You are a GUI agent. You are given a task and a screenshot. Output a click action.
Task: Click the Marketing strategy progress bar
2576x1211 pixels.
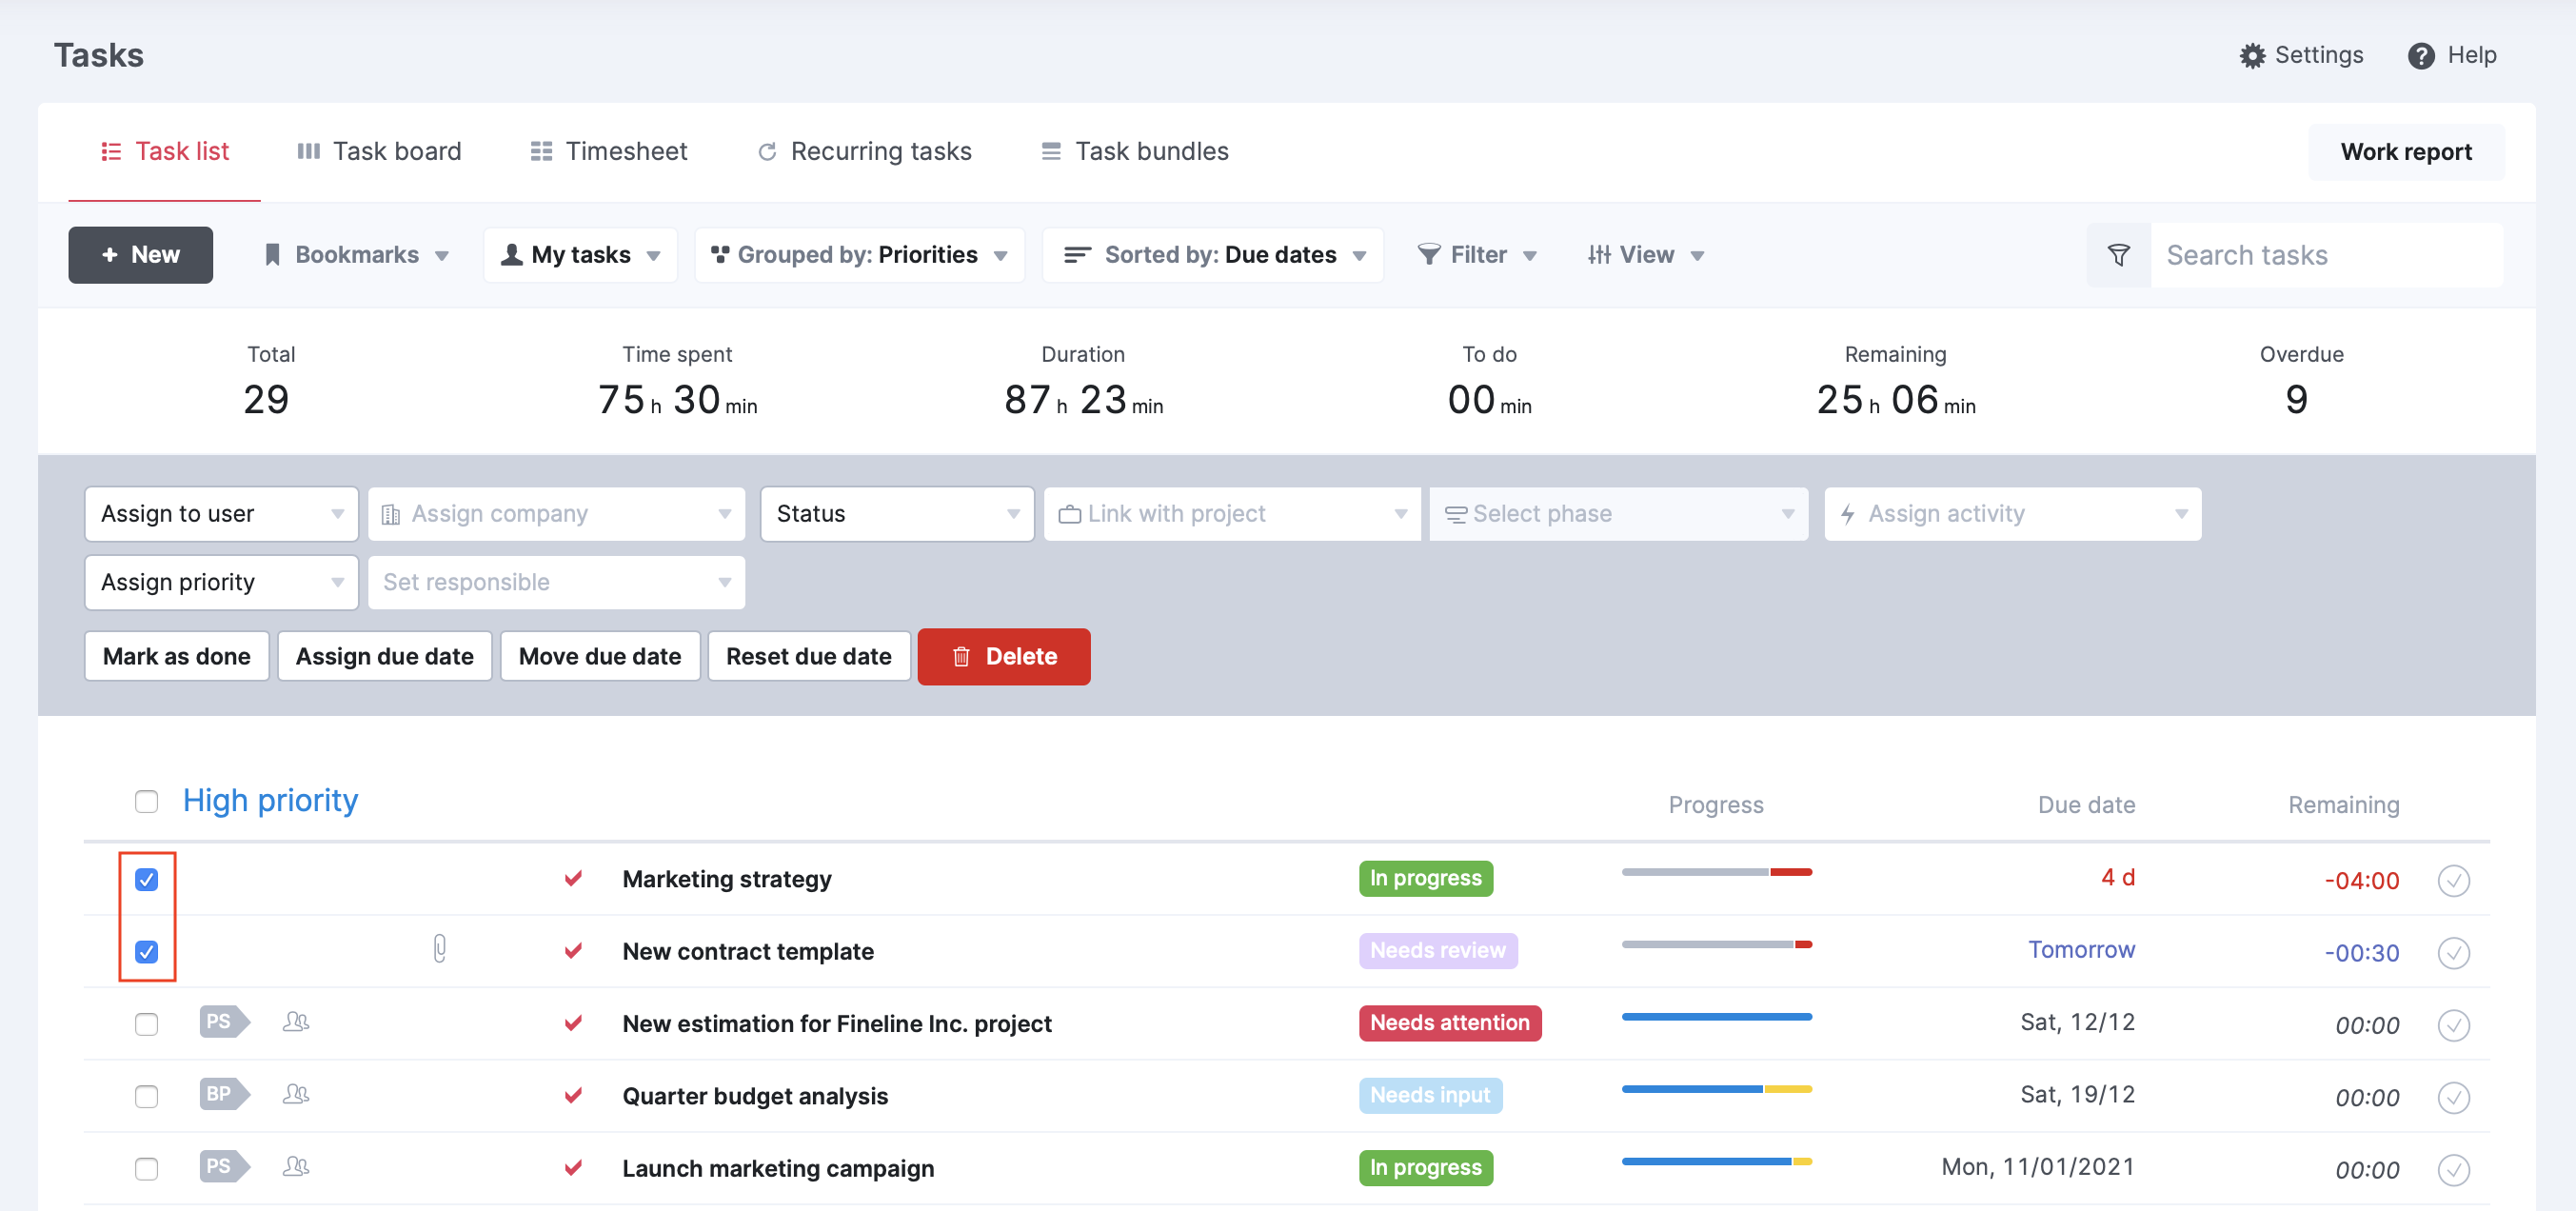tap(1716, 872)
